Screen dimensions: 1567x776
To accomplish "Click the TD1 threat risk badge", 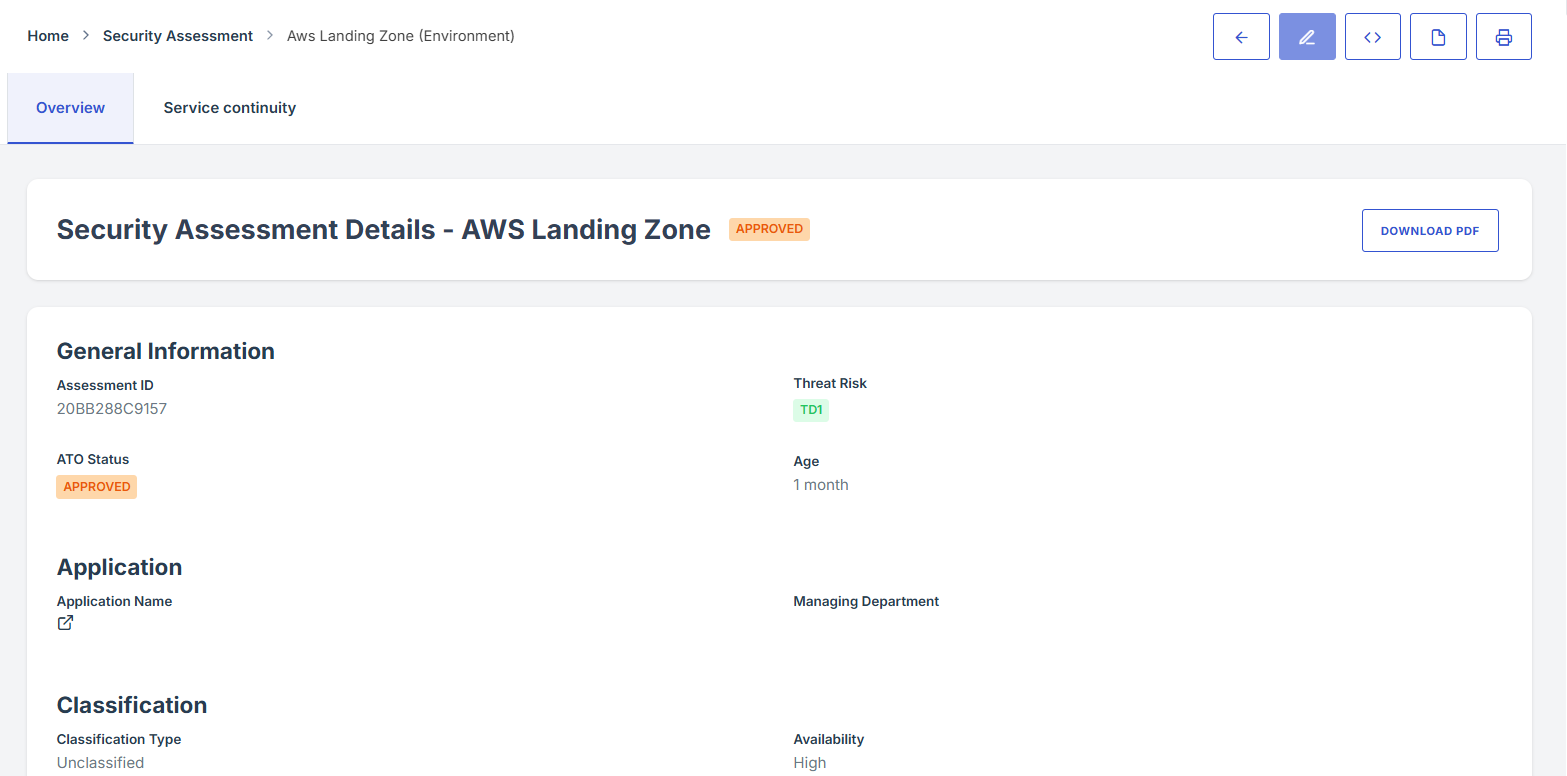I will [x=811, y=410].
